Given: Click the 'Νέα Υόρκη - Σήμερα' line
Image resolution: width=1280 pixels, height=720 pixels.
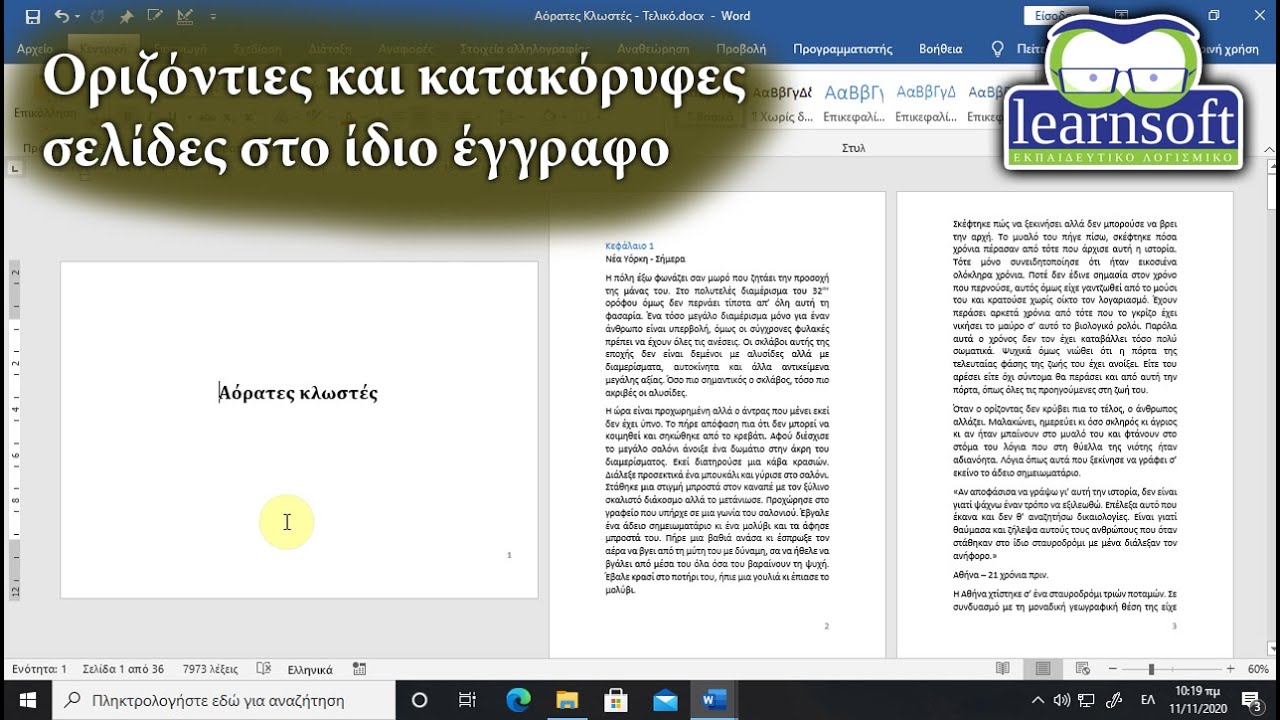Looking at the screenshot, I should tap(645, 258).
